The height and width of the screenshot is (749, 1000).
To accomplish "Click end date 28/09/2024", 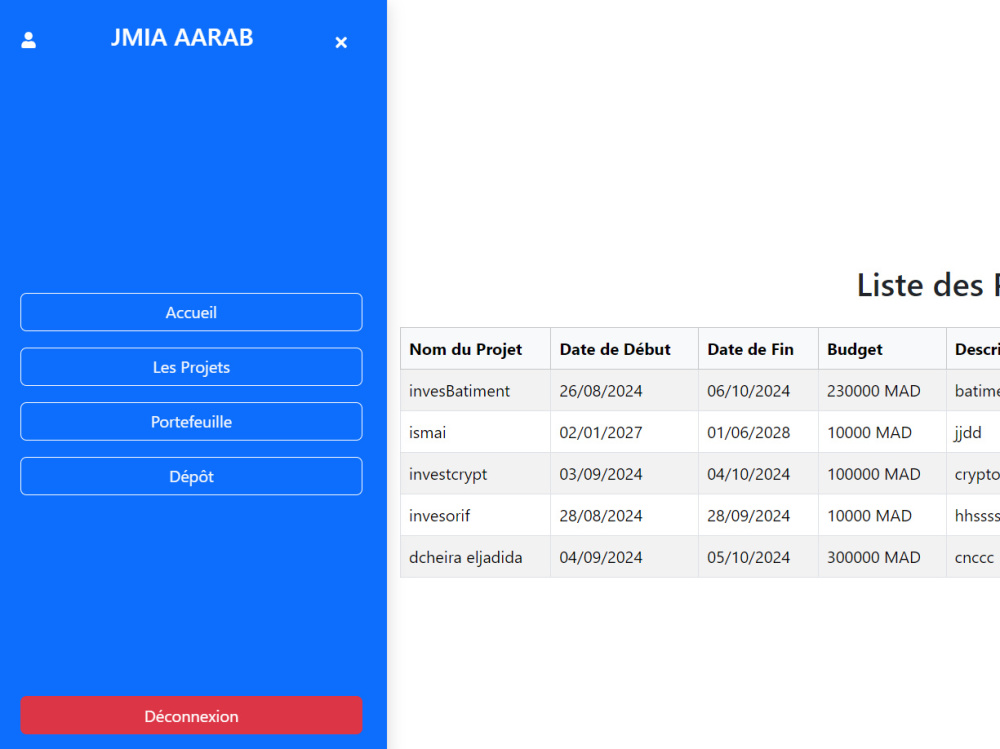I will point(749,515).
